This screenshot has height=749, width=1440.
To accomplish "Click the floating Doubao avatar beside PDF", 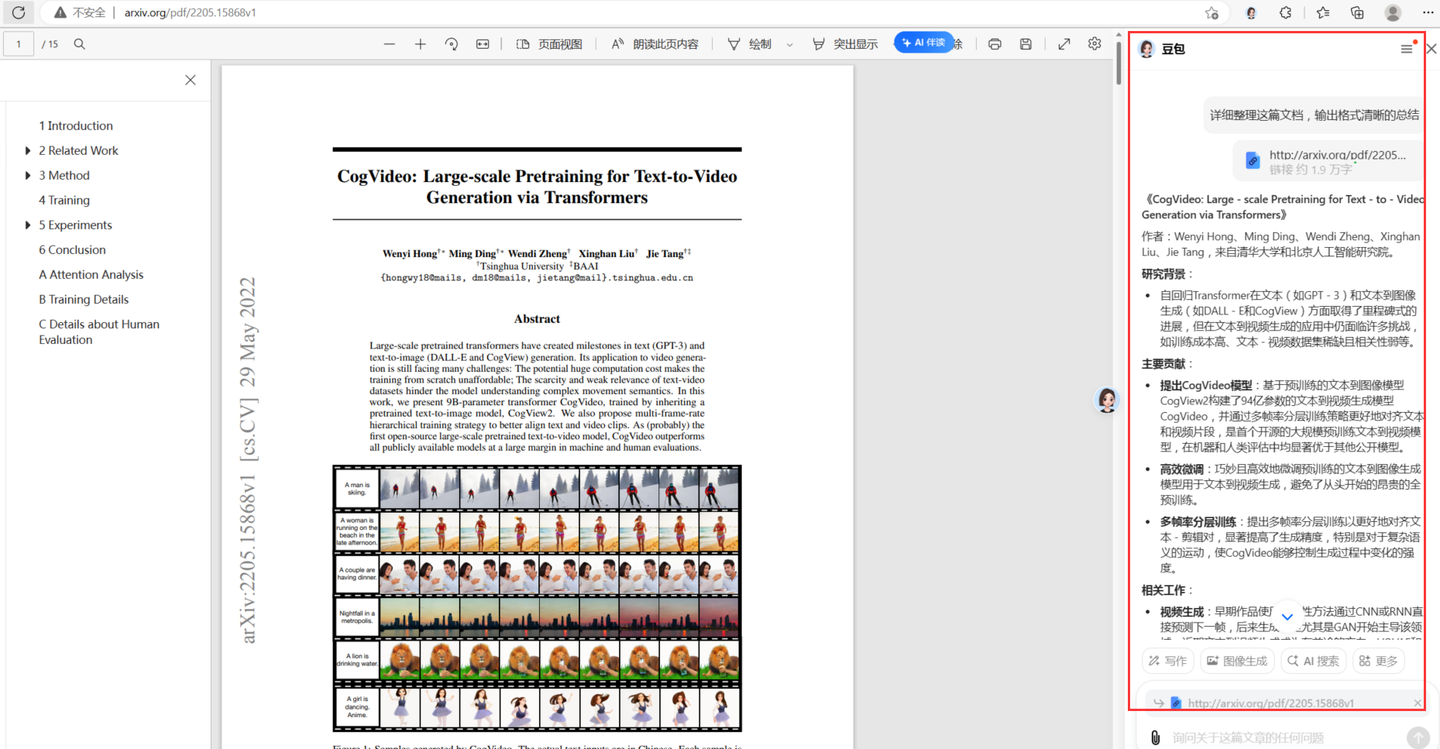I will click(1107, 400).
